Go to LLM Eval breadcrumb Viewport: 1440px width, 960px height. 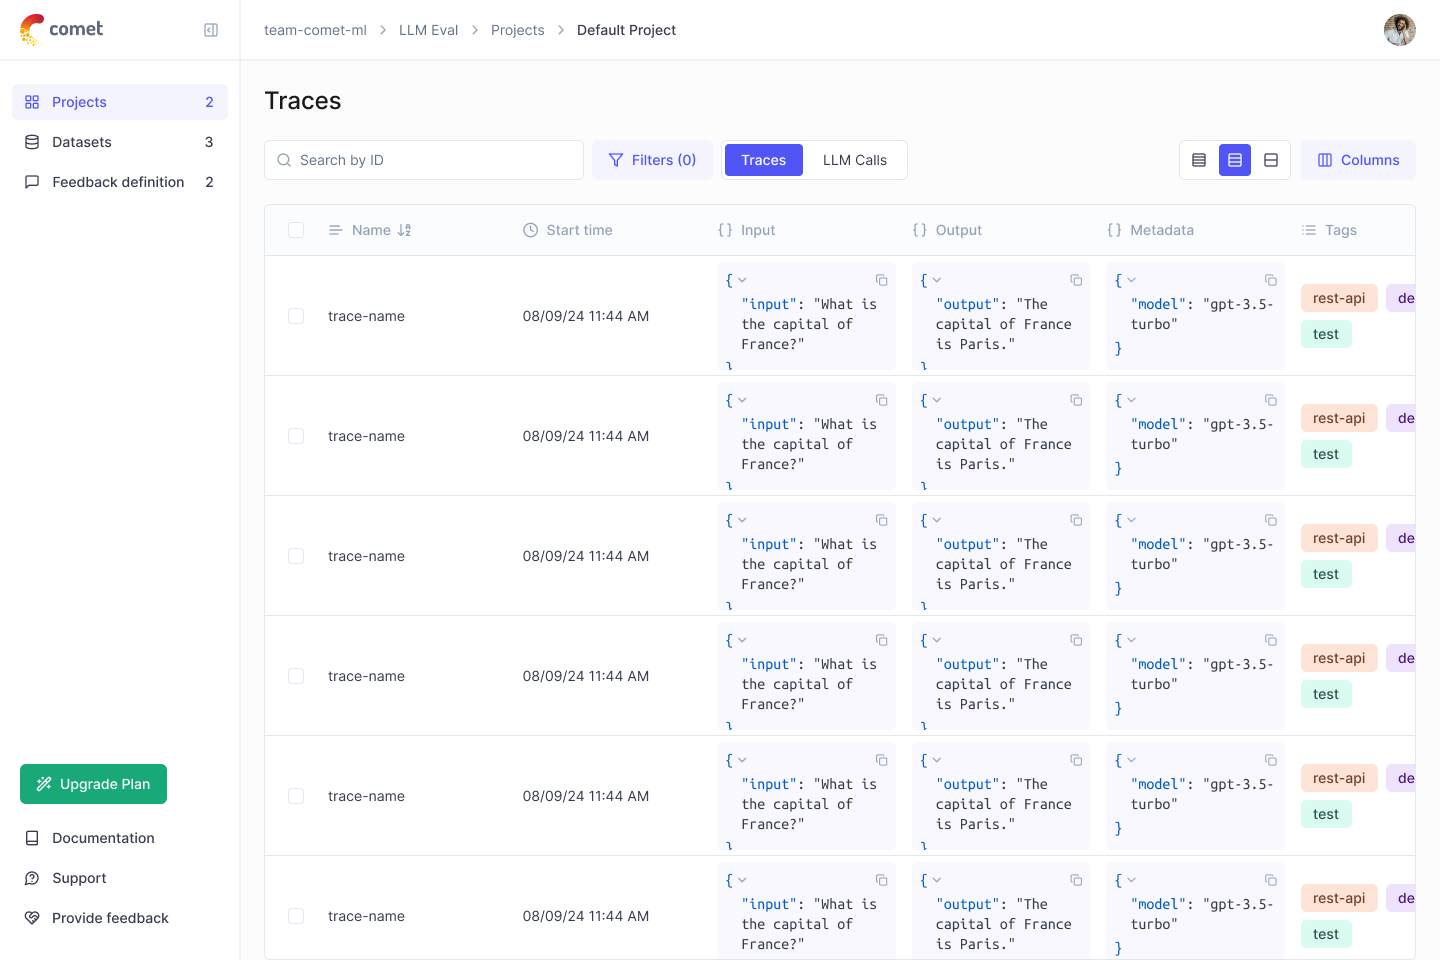click(429, 30)
